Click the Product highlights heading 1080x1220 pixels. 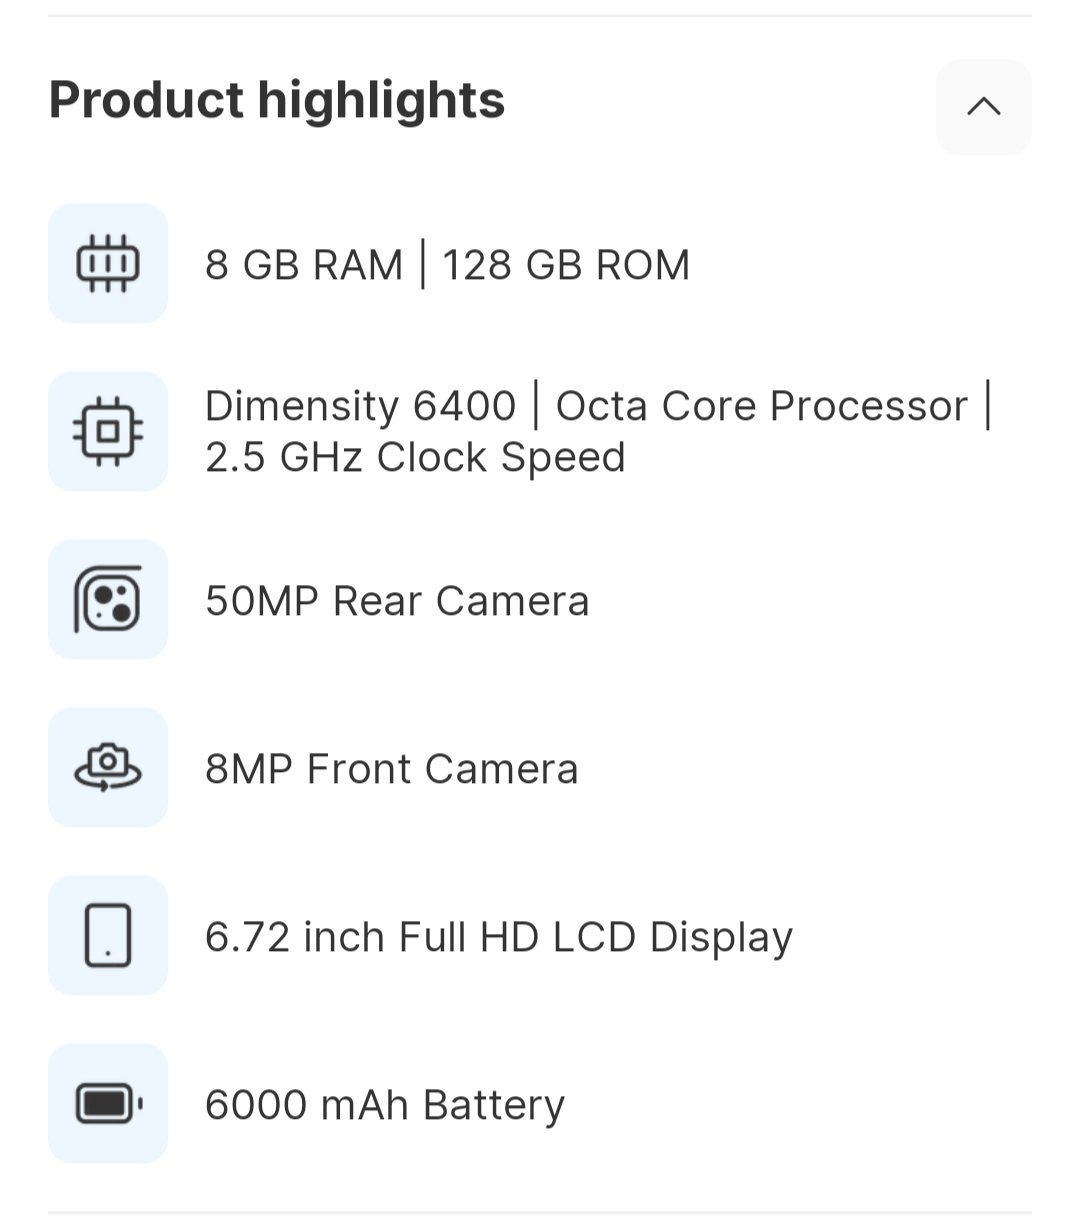click(277, 100)
